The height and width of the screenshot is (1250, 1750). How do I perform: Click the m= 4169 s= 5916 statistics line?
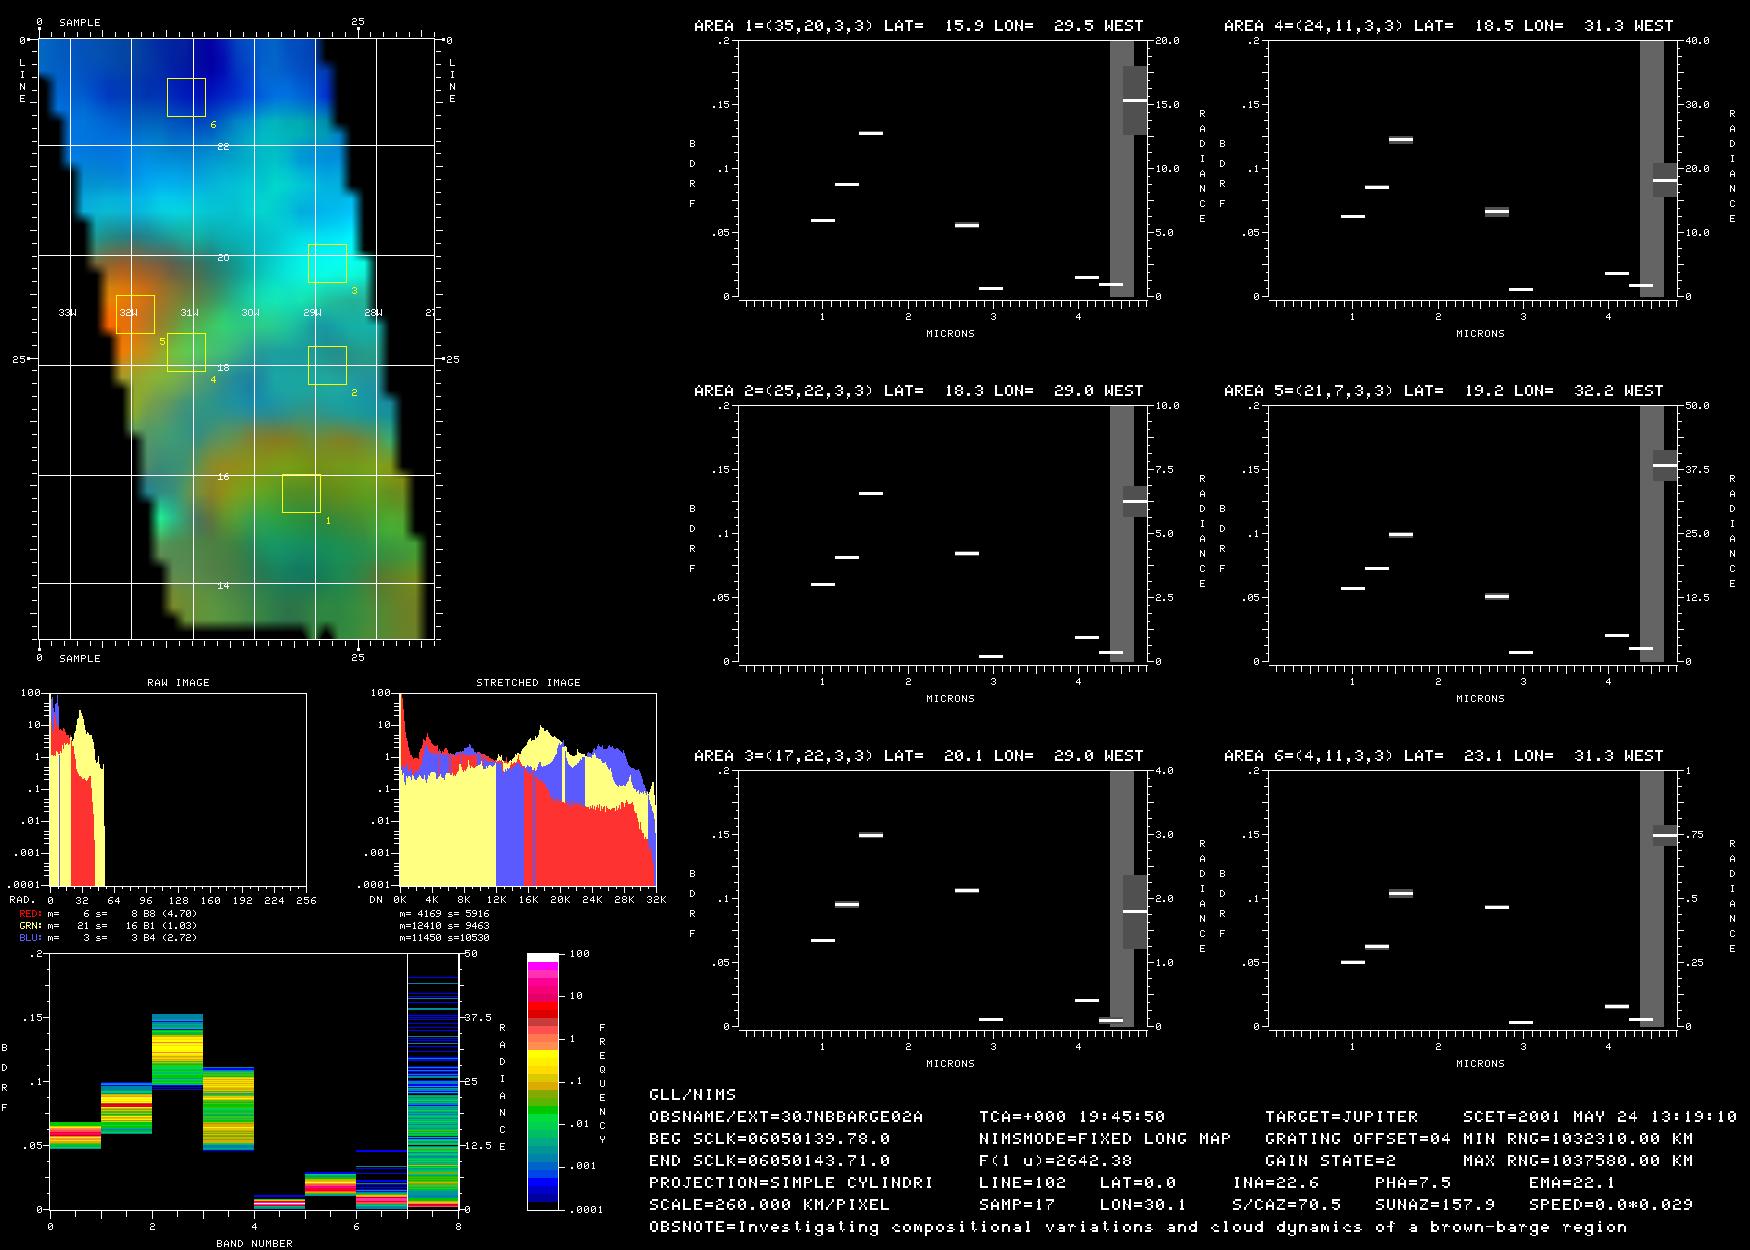(x=444, y=914)
